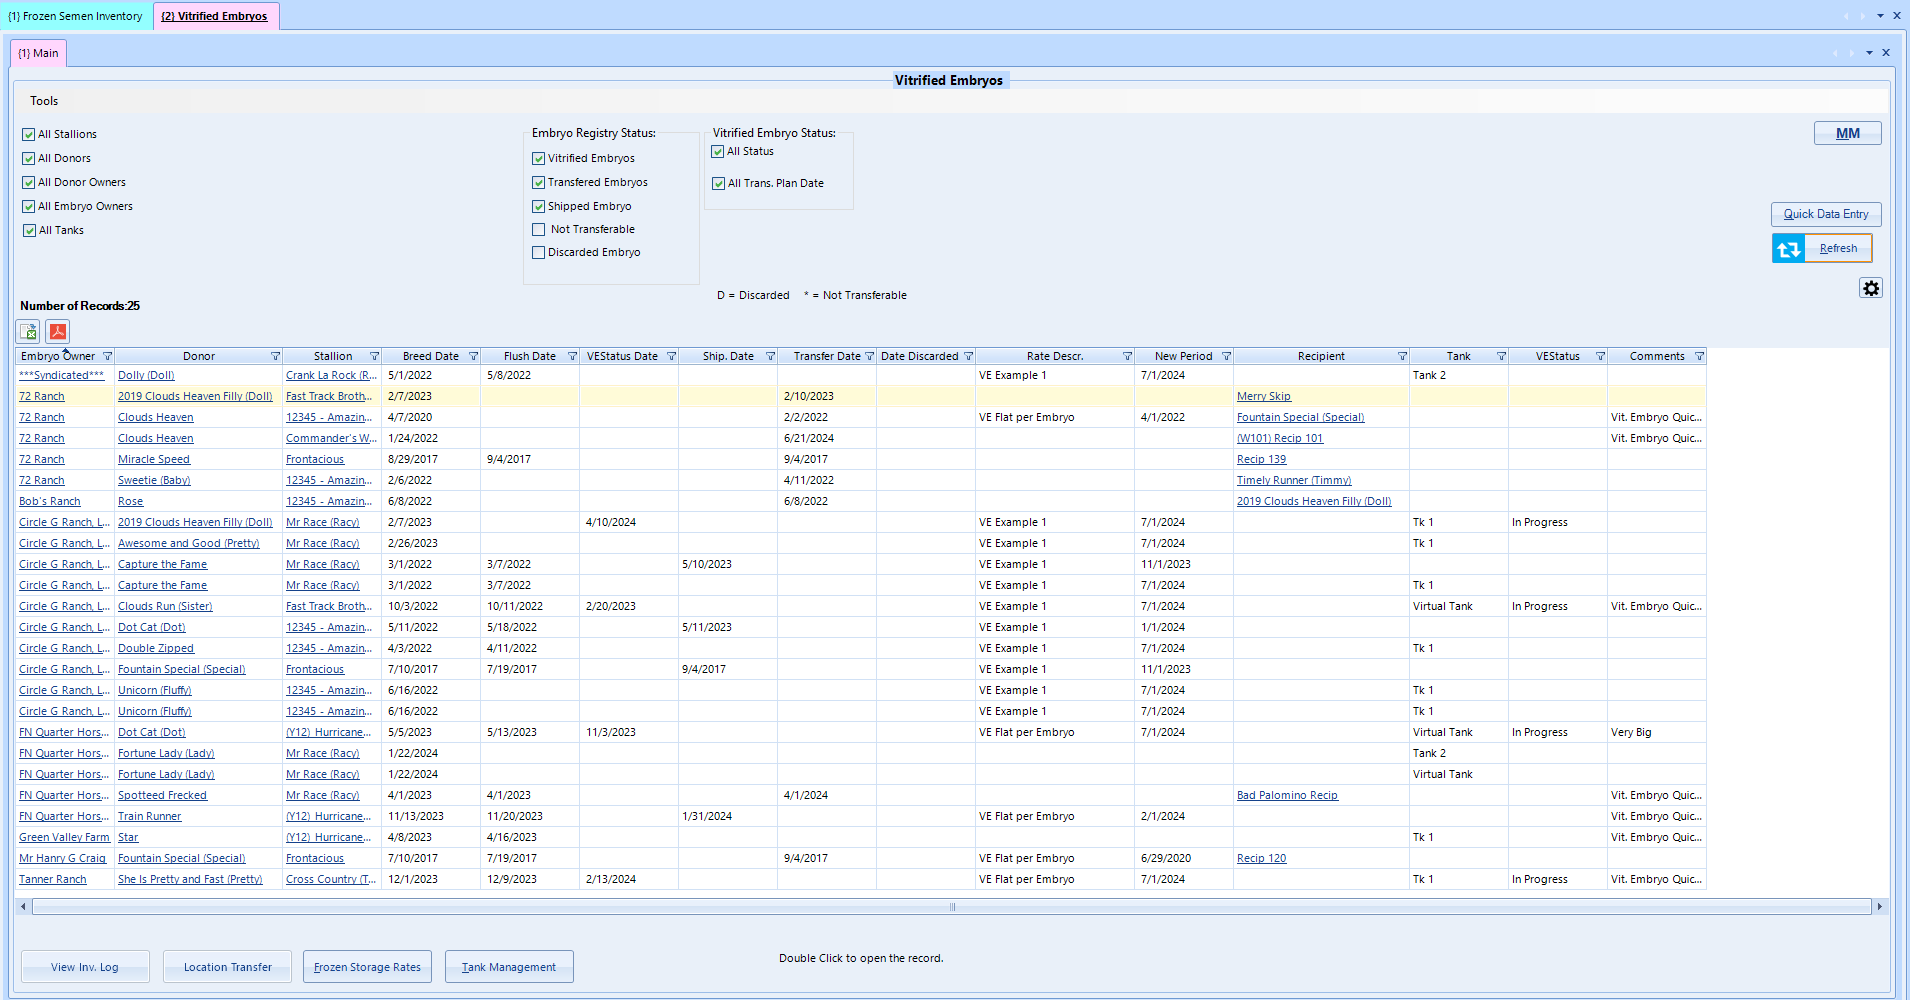Screen dimensions: 1910x1000
Task: Select Bob's Ranch owner link
Action: (x=50, y=501)
